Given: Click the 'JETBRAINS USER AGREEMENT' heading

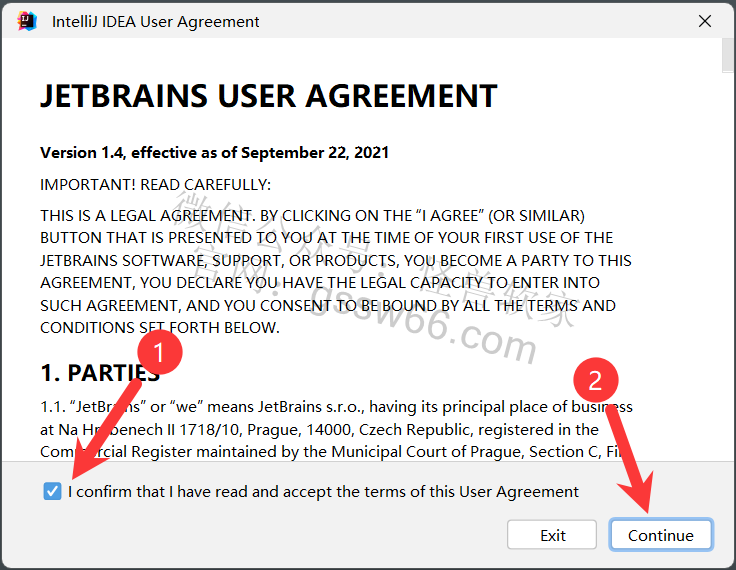Looking at the screenshot, I should click(x=268, y=96).
